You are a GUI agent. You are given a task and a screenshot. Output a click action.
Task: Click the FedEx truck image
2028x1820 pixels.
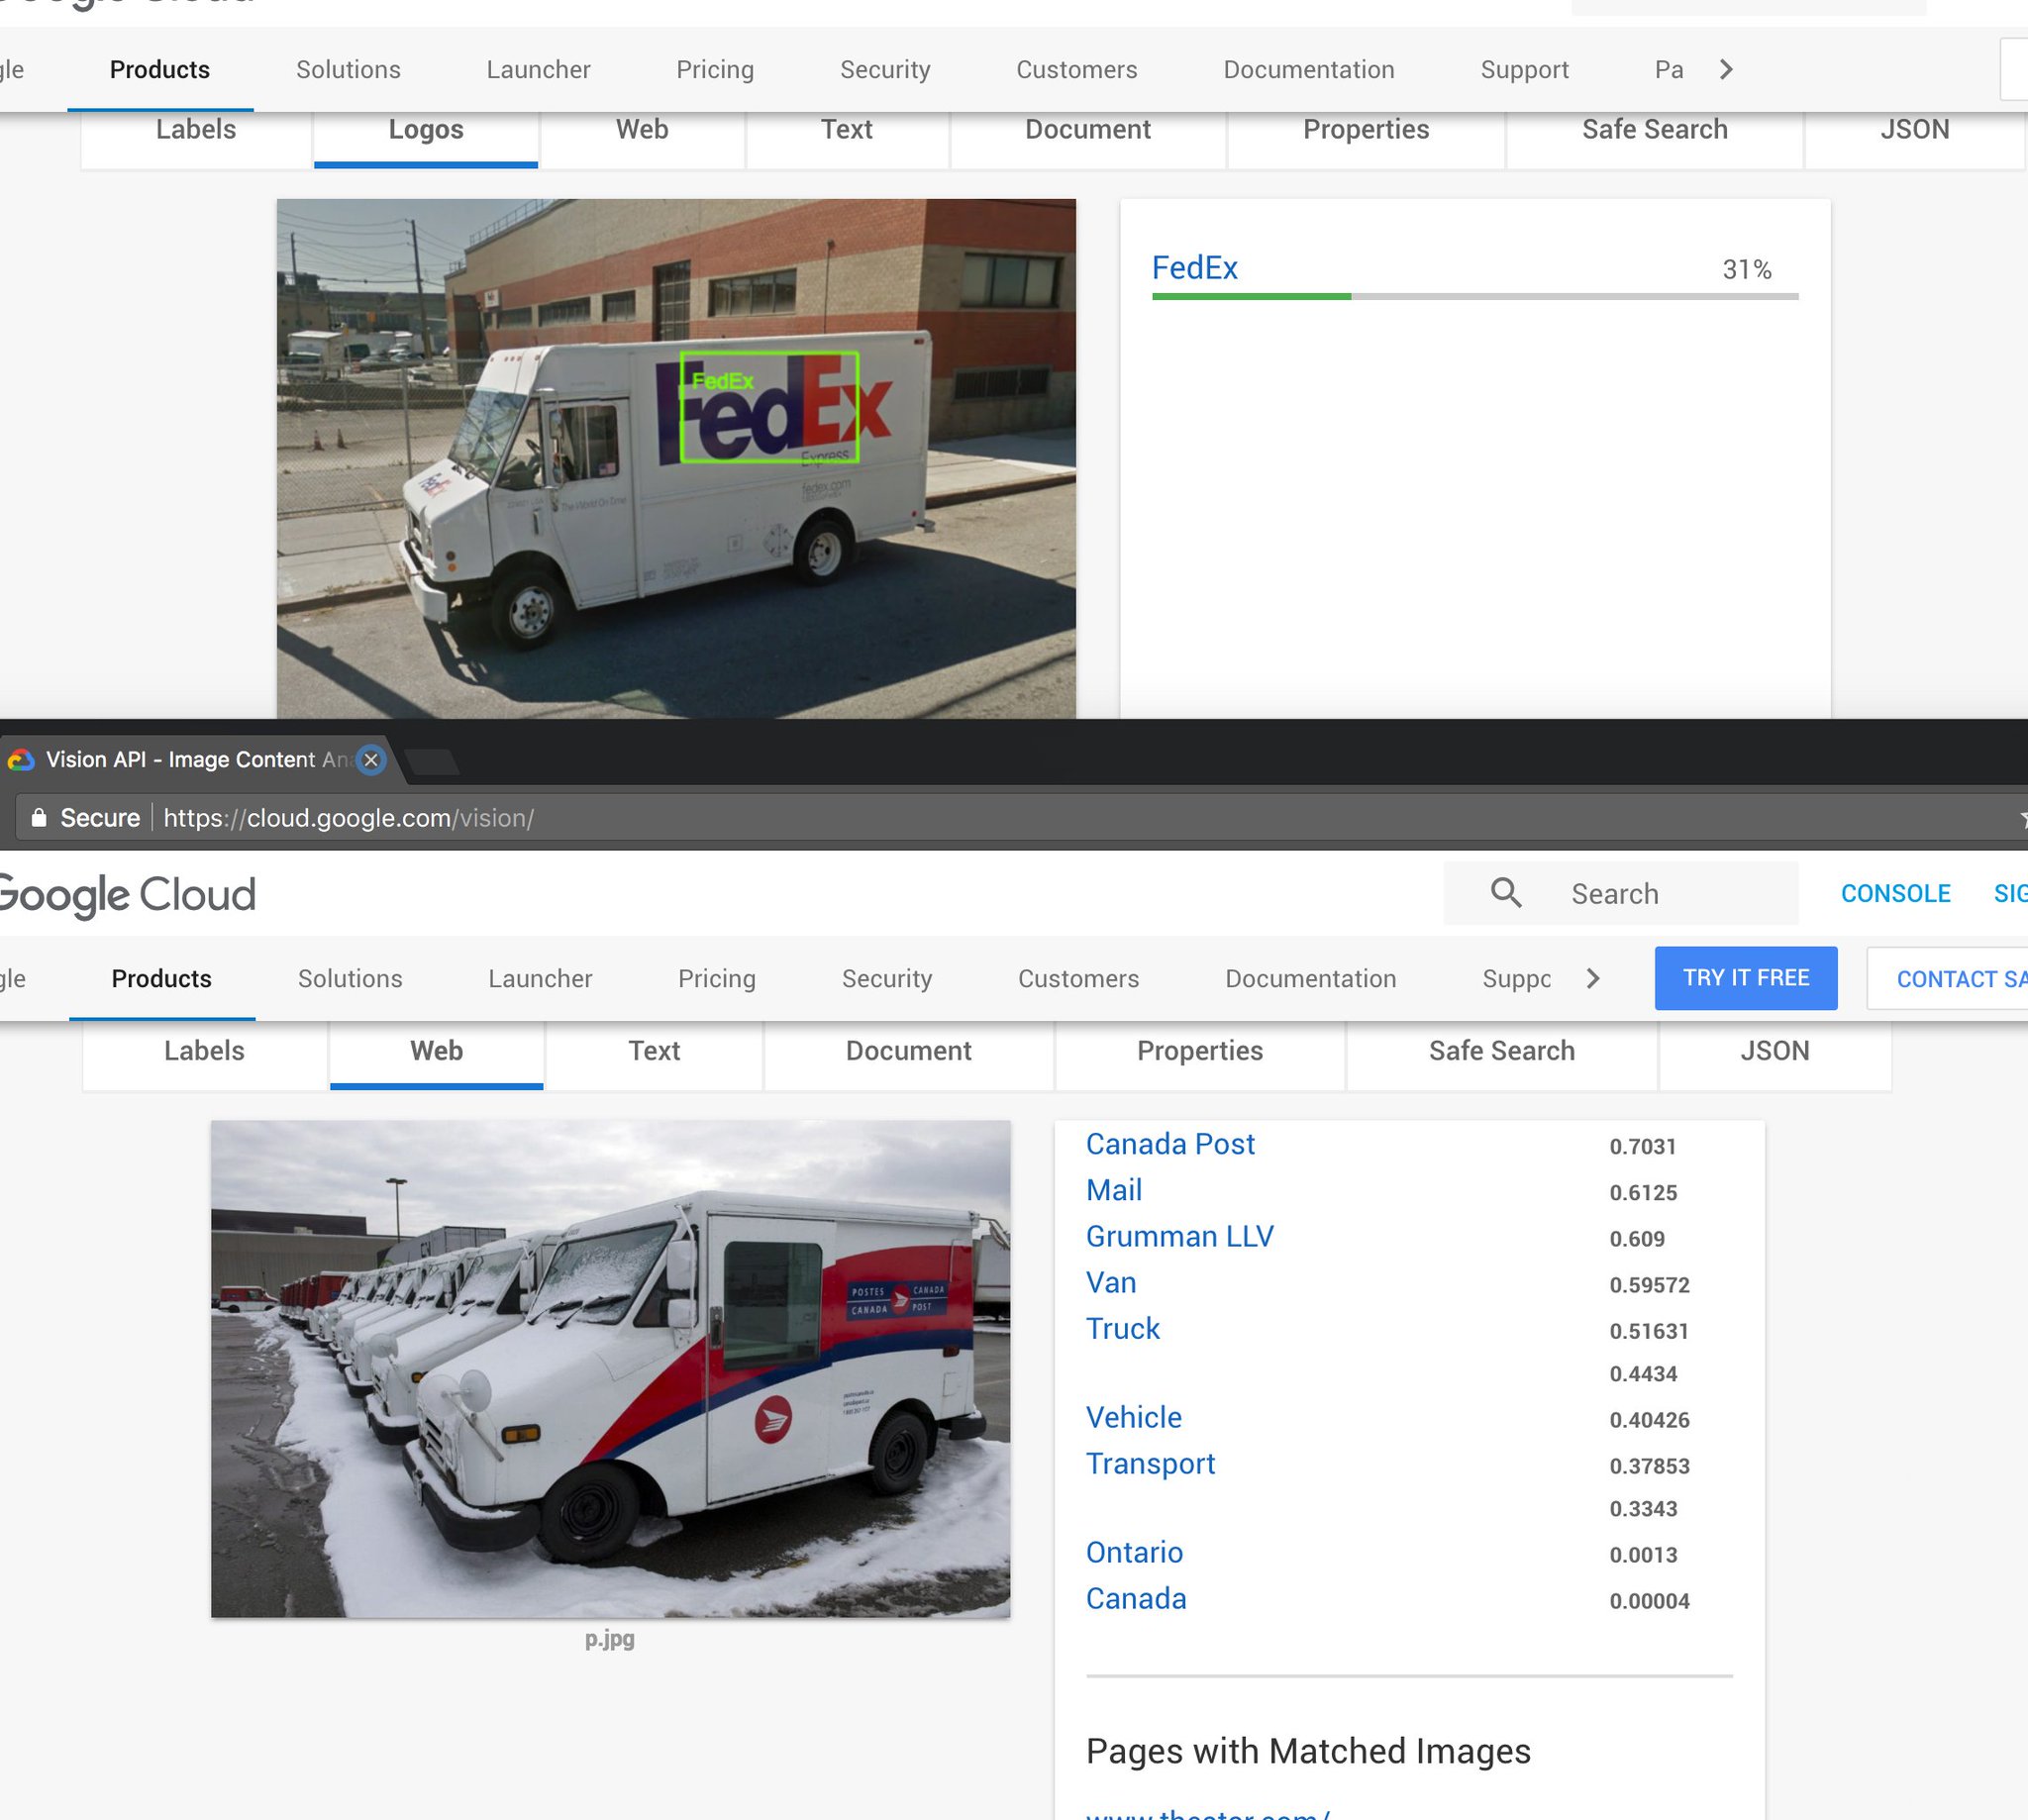tap(676, 458)
